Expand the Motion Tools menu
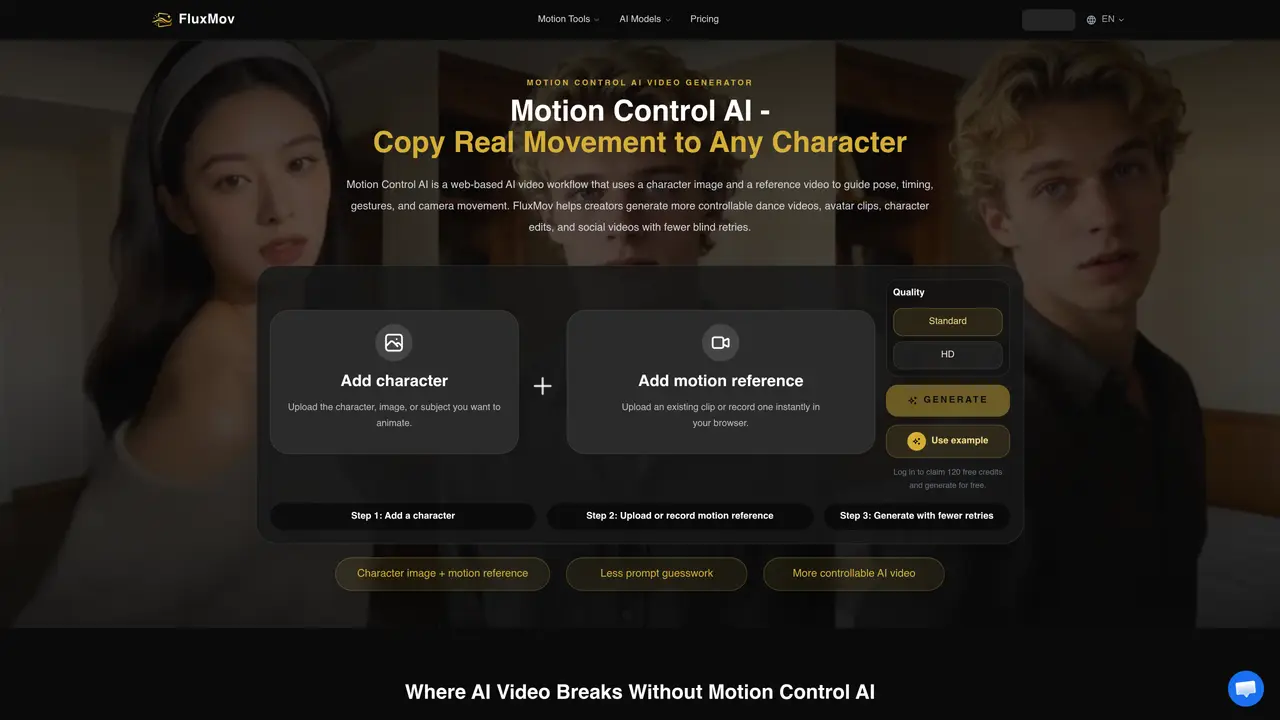The width and height of the screenshot is (1280, 720). 568,19
